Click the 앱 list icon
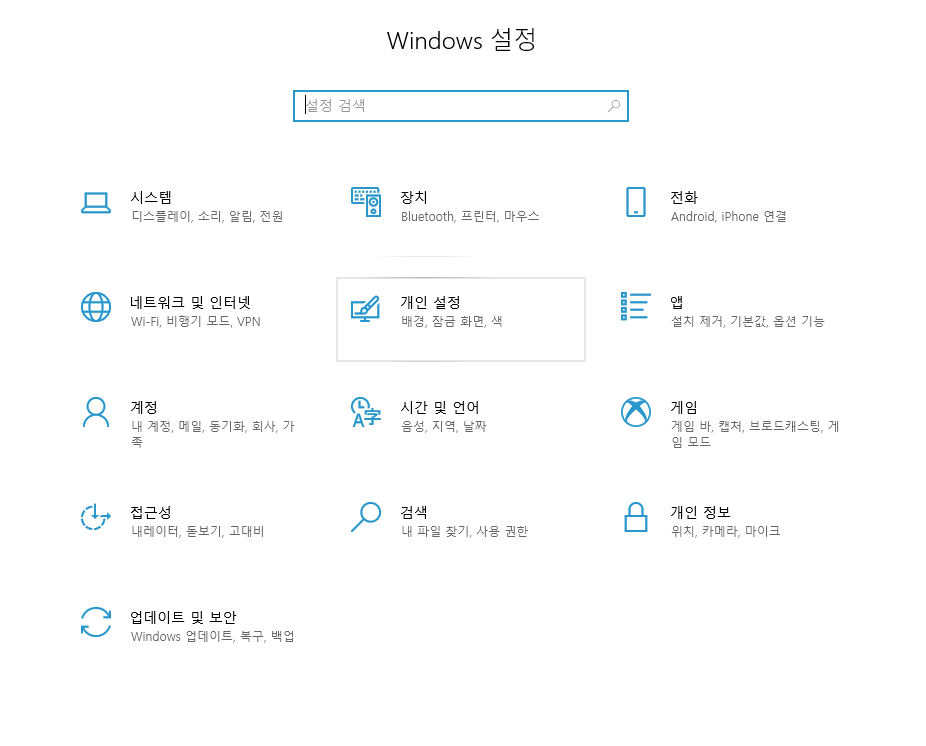The height and width of the screenshot is (746, 926). tap(635, 306)
